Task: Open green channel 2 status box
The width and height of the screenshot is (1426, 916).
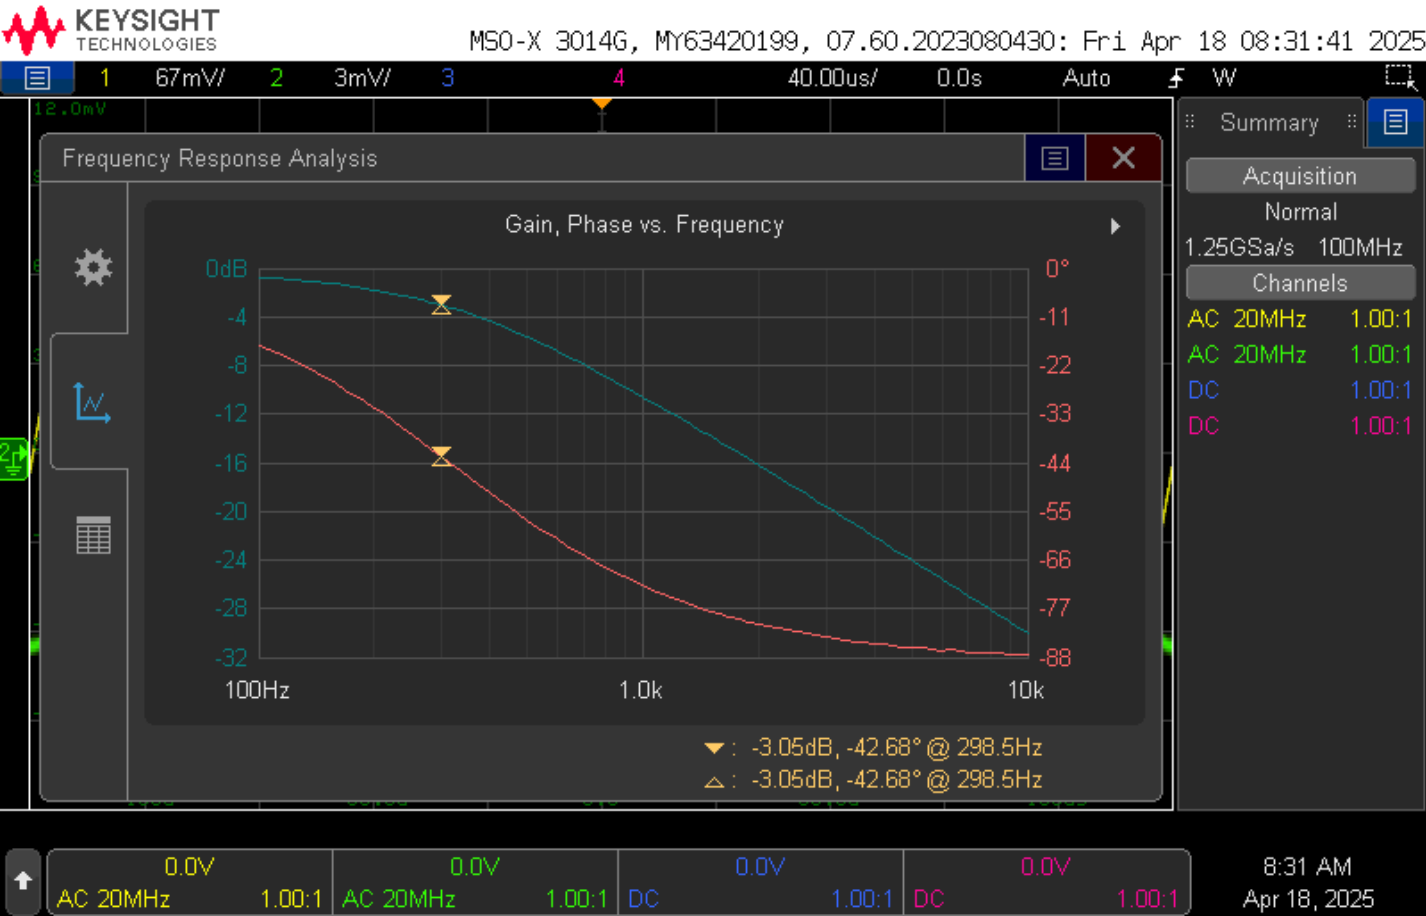Action: [x=475, y=881]
